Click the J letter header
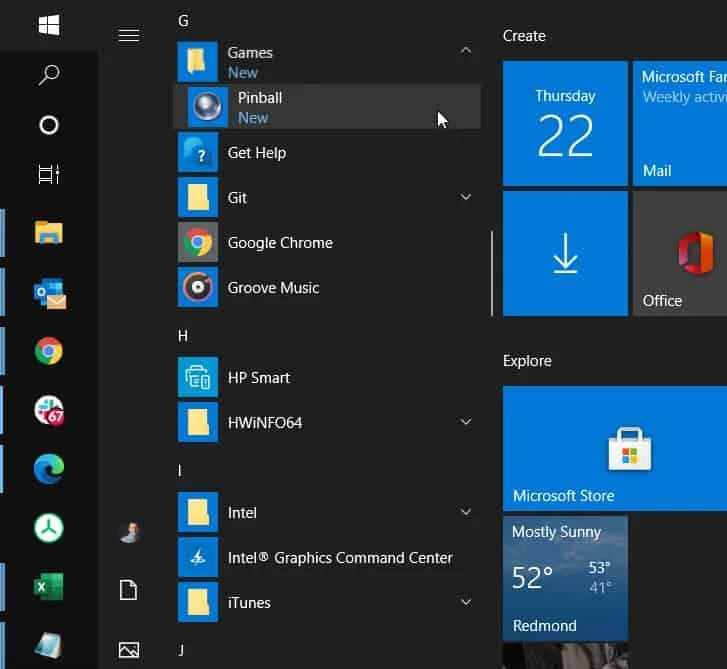 [181, 650]
